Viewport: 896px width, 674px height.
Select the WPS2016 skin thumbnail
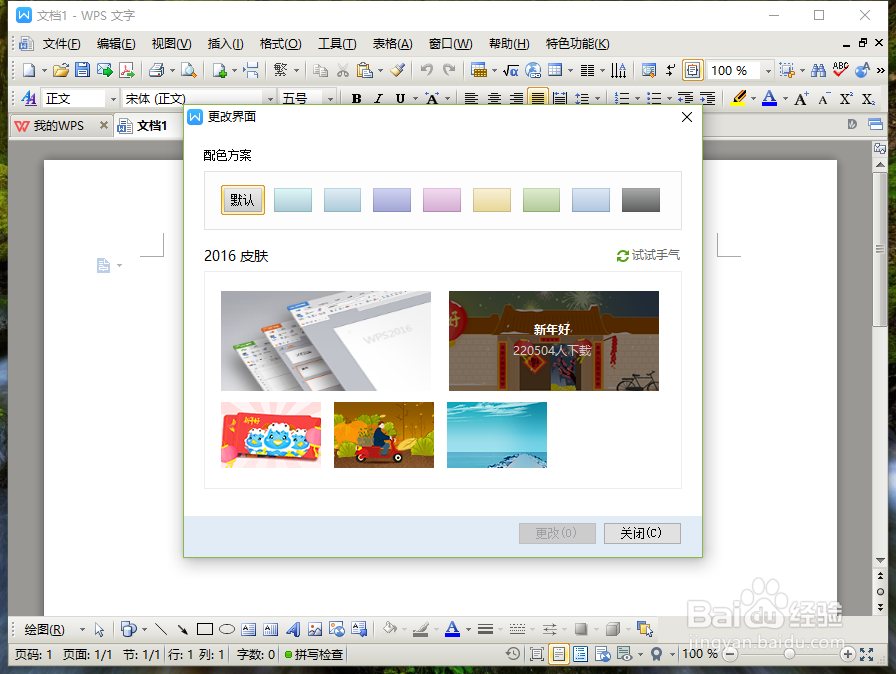coord(326,341)
